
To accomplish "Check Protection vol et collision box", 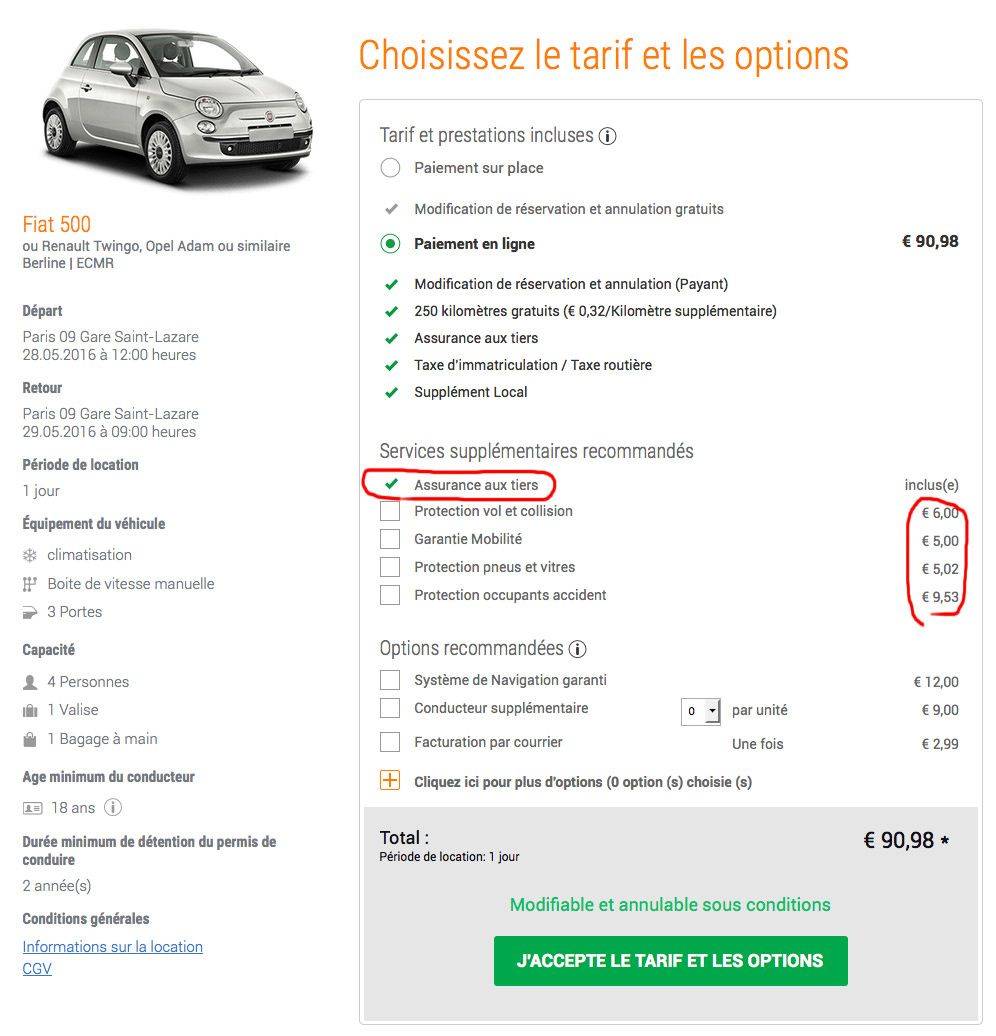I will [x=390, y=511].
